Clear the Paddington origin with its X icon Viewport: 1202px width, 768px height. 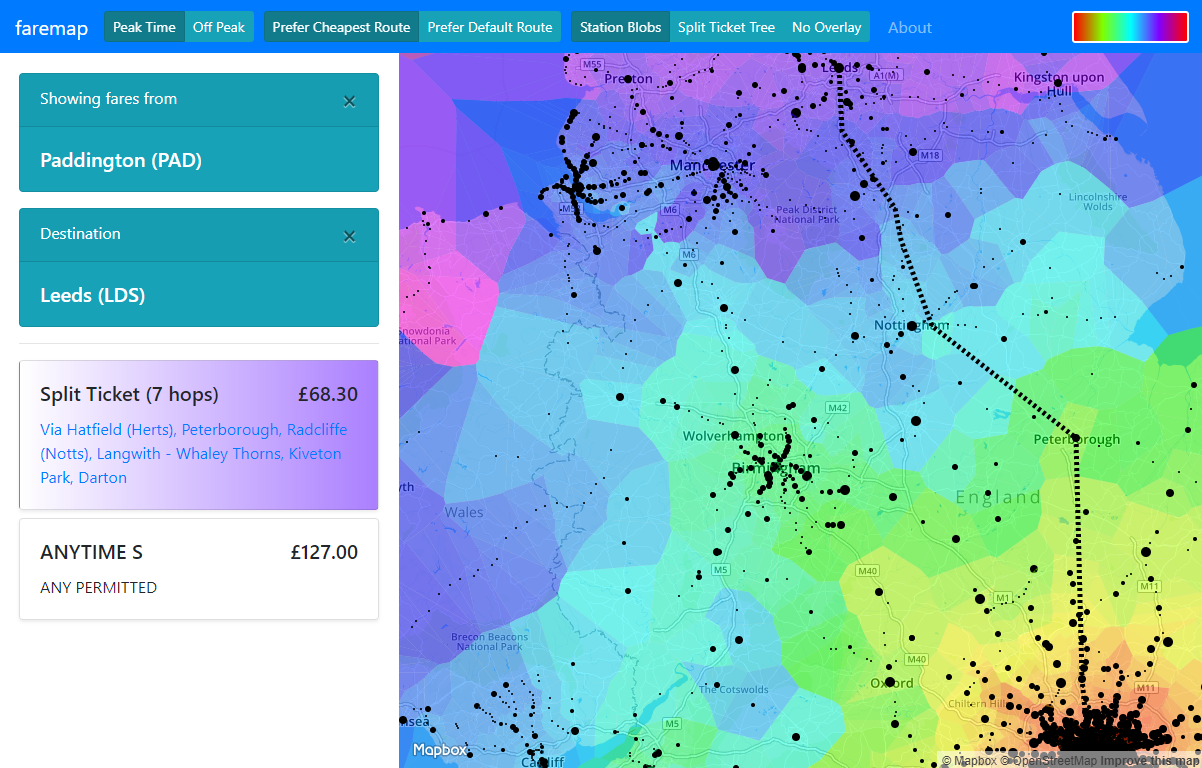pos(349,101)
